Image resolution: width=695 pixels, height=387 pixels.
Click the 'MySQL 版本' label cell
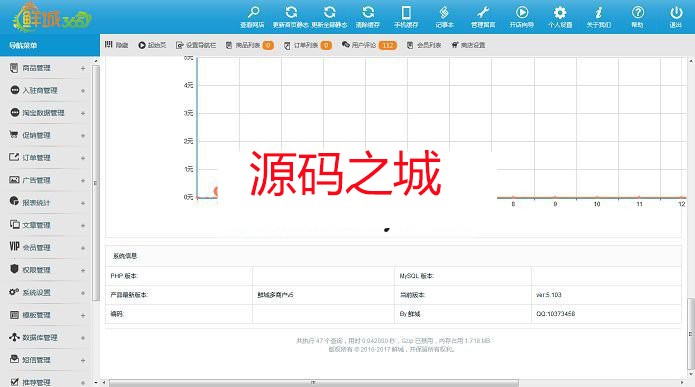(x=463, y=276)
